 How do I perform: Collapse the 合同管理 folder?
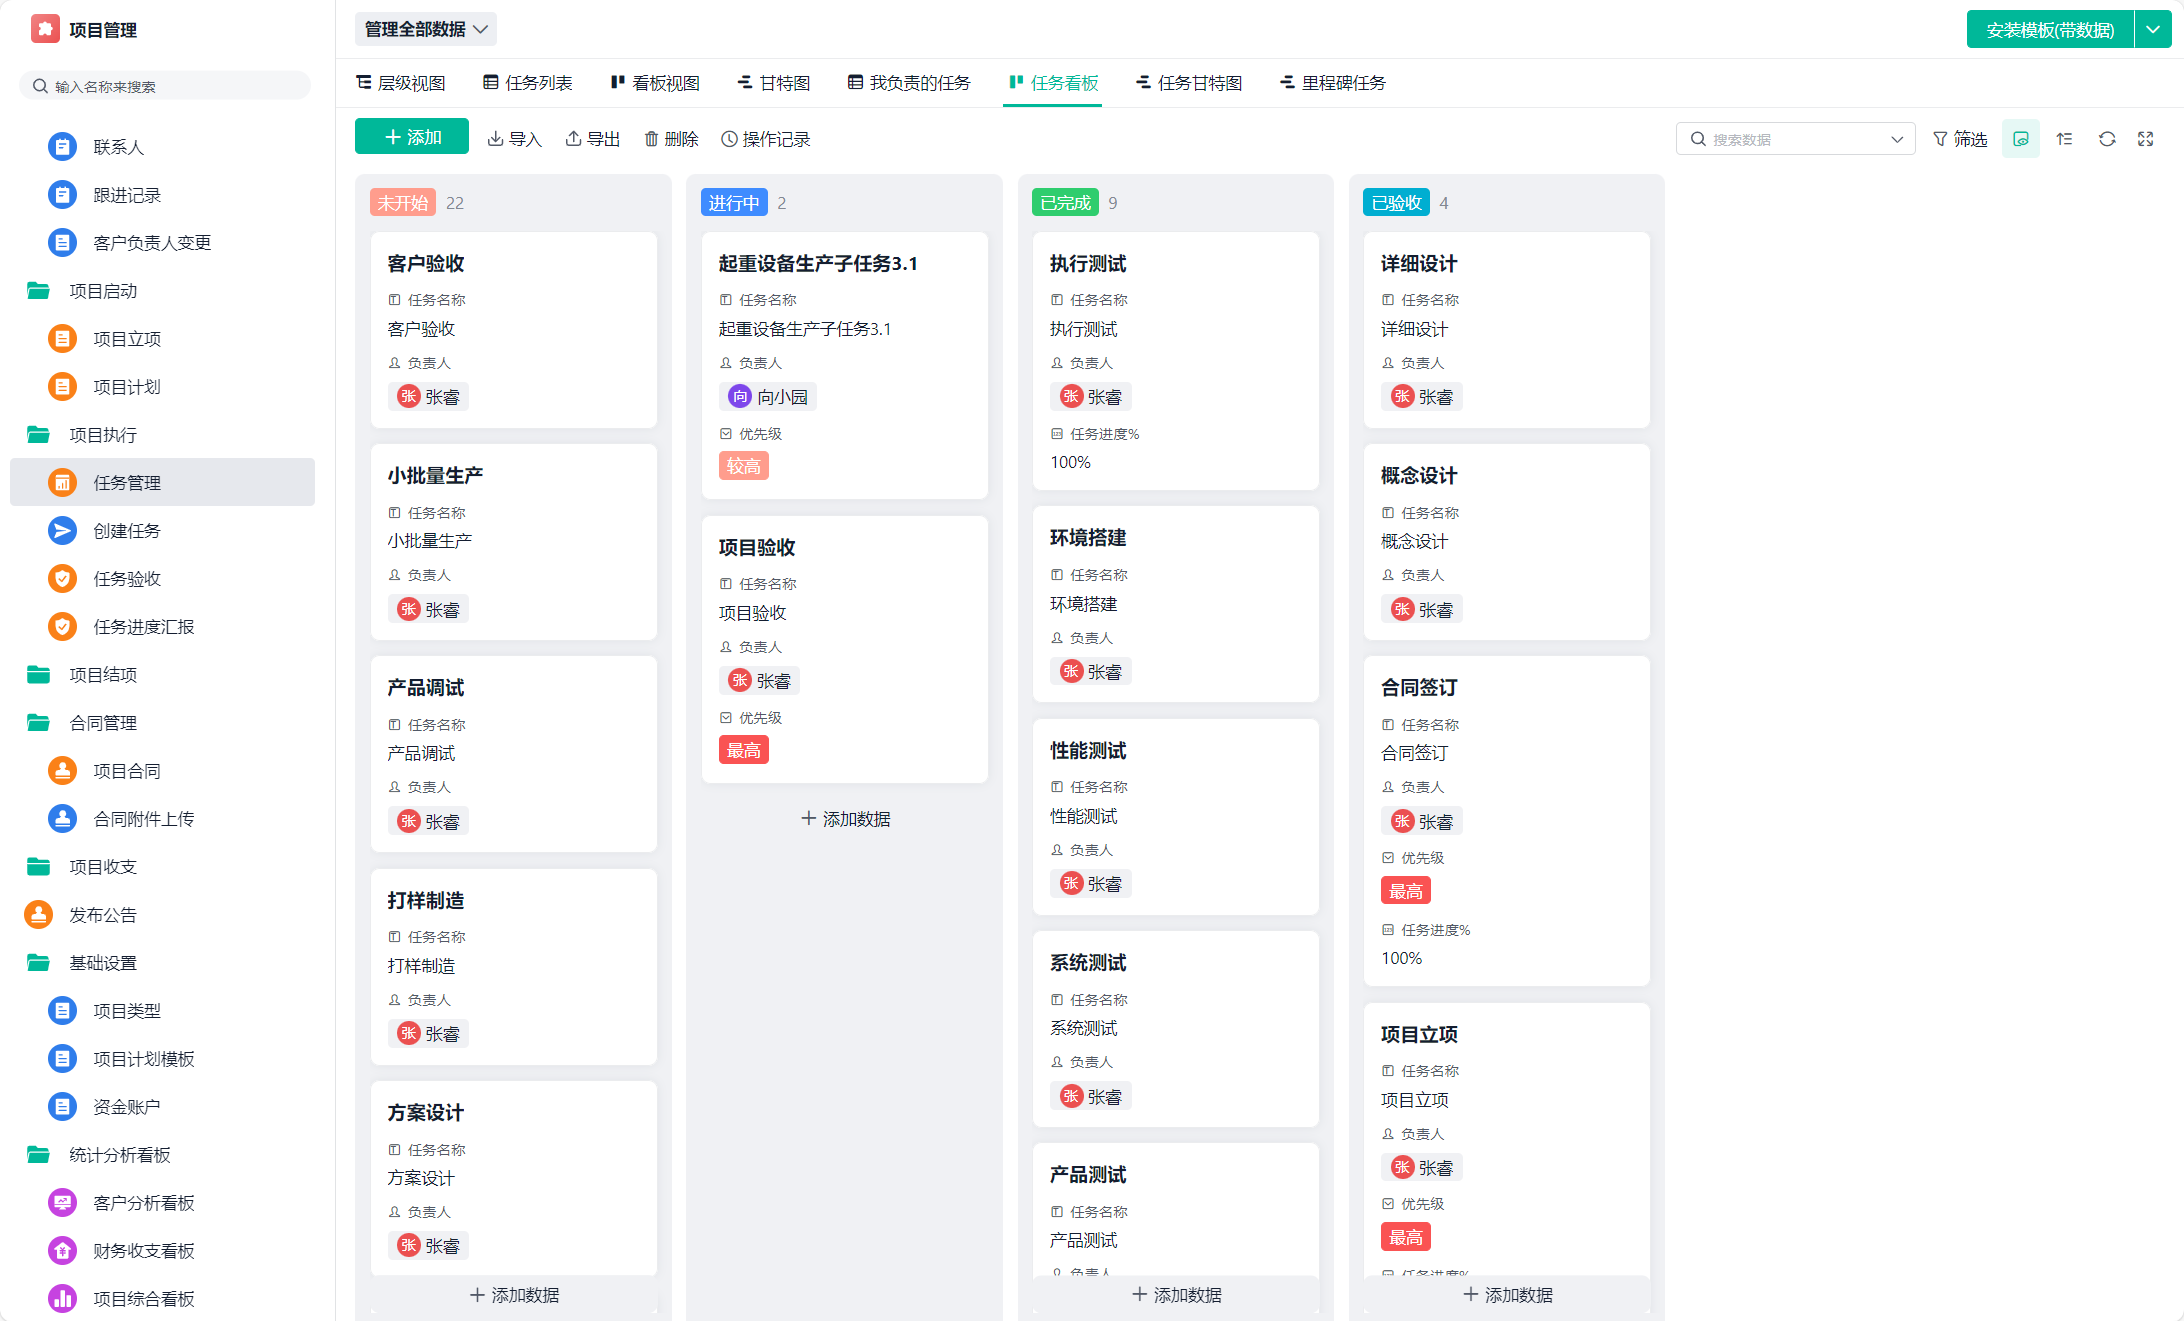click(38, 723)
